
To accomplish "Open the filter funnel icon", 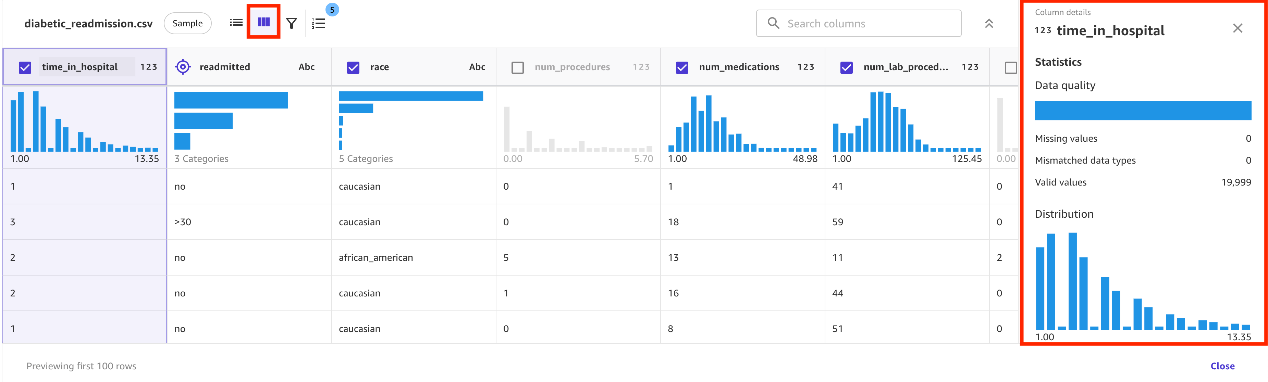I will coord(292,23).
